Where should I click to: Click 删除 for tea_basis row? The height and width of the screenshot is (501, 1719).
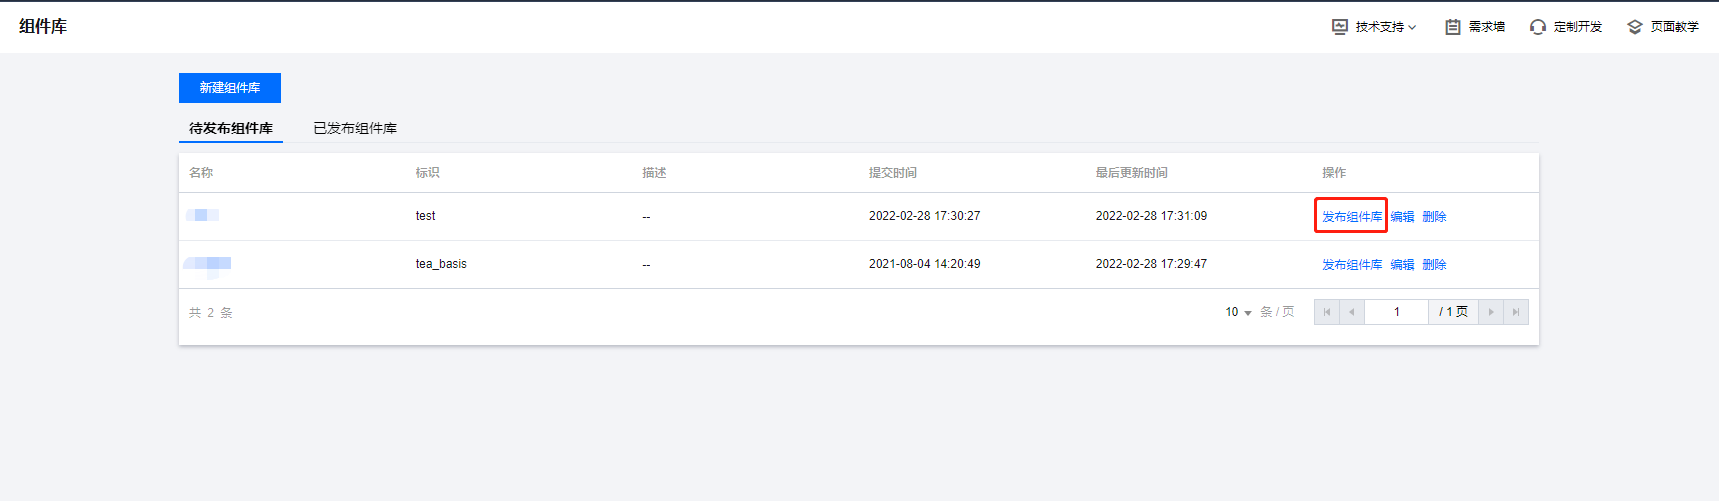(x=1434, y=264)
